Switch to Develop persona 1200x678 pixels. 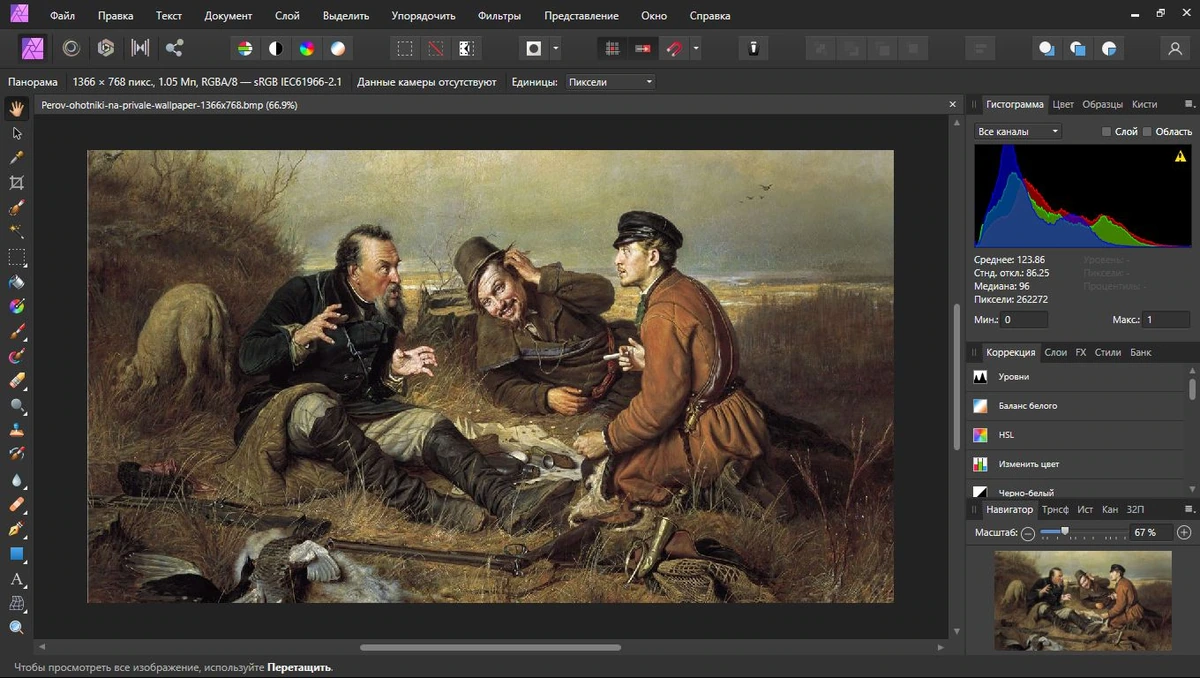(105, 47)
